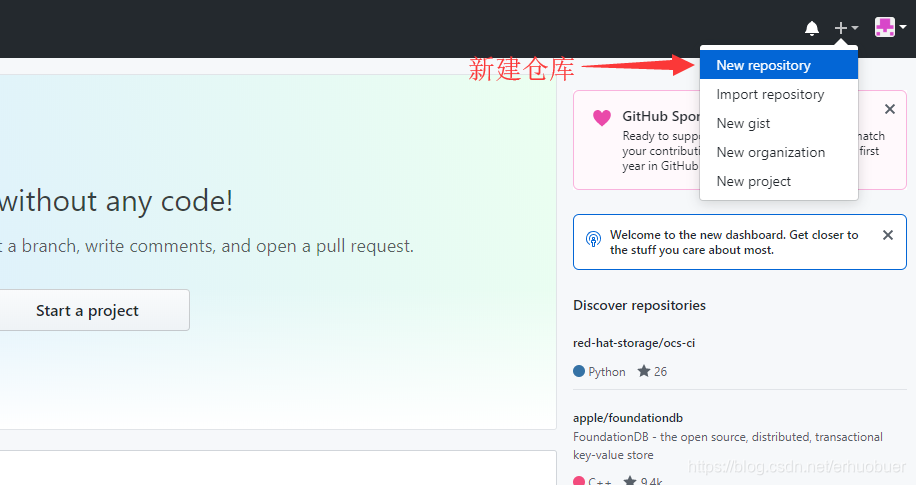916x485 pixels.
Task: Click the Discover repositories heading
Action: (639, 306)
